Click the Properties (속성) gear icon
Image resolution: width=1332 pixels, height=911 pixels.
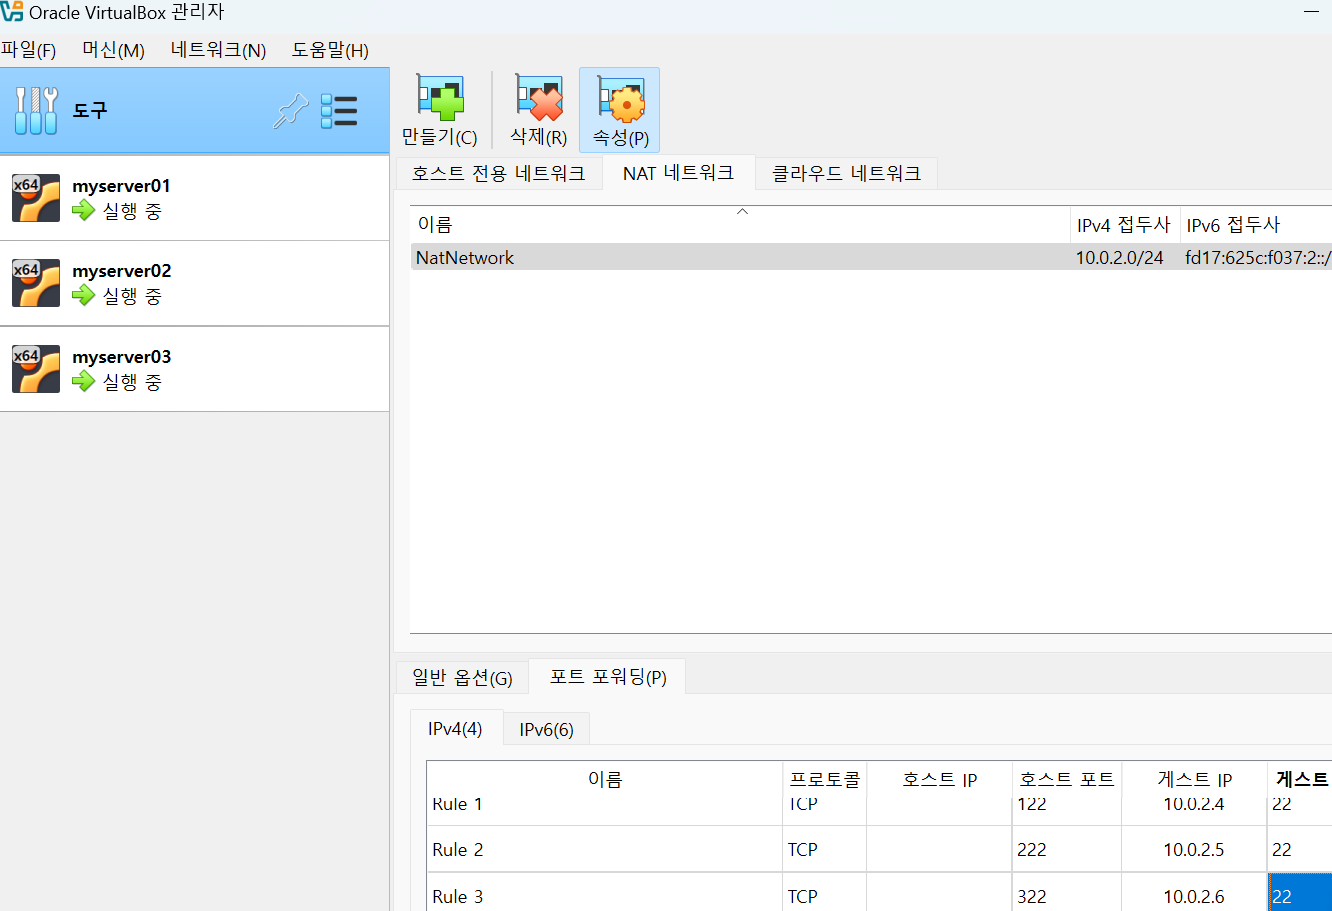621,99
